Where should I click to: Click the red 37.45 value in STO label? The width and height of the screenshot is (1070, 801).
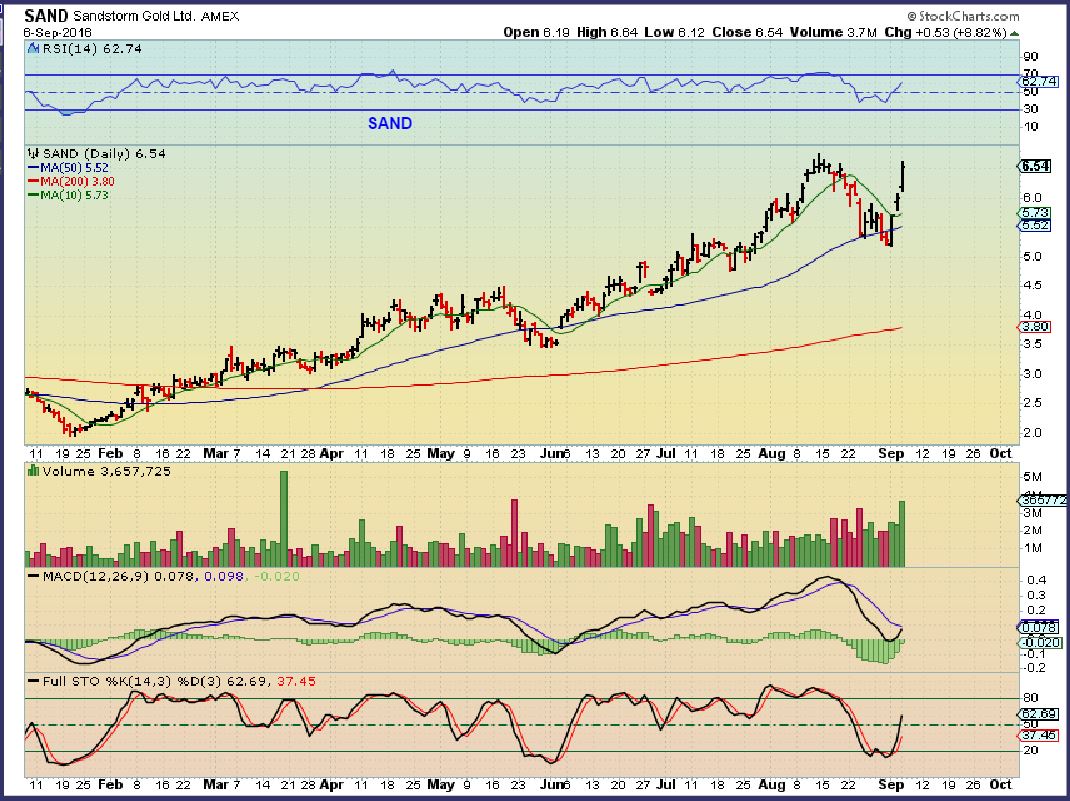[x=297, y=681]
